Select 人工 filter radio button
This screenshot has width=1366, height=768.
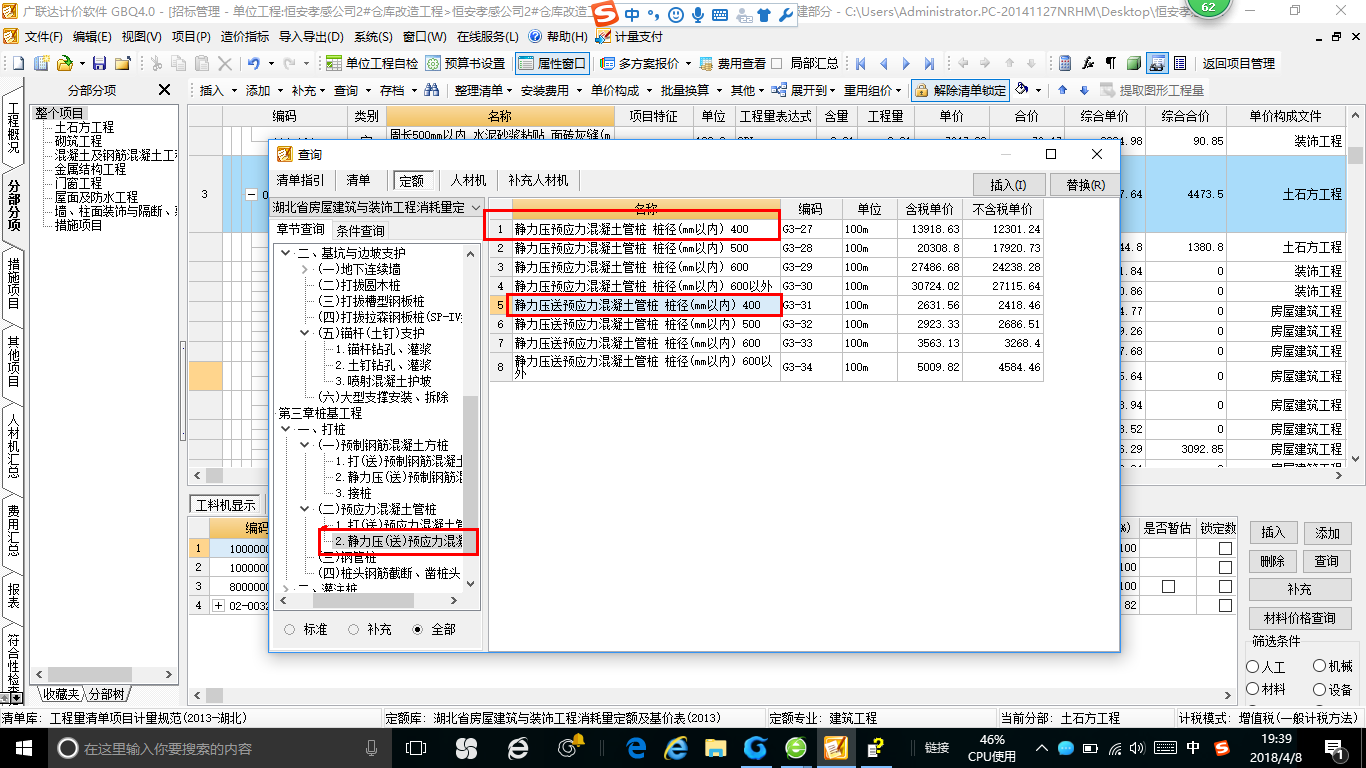1253,666
